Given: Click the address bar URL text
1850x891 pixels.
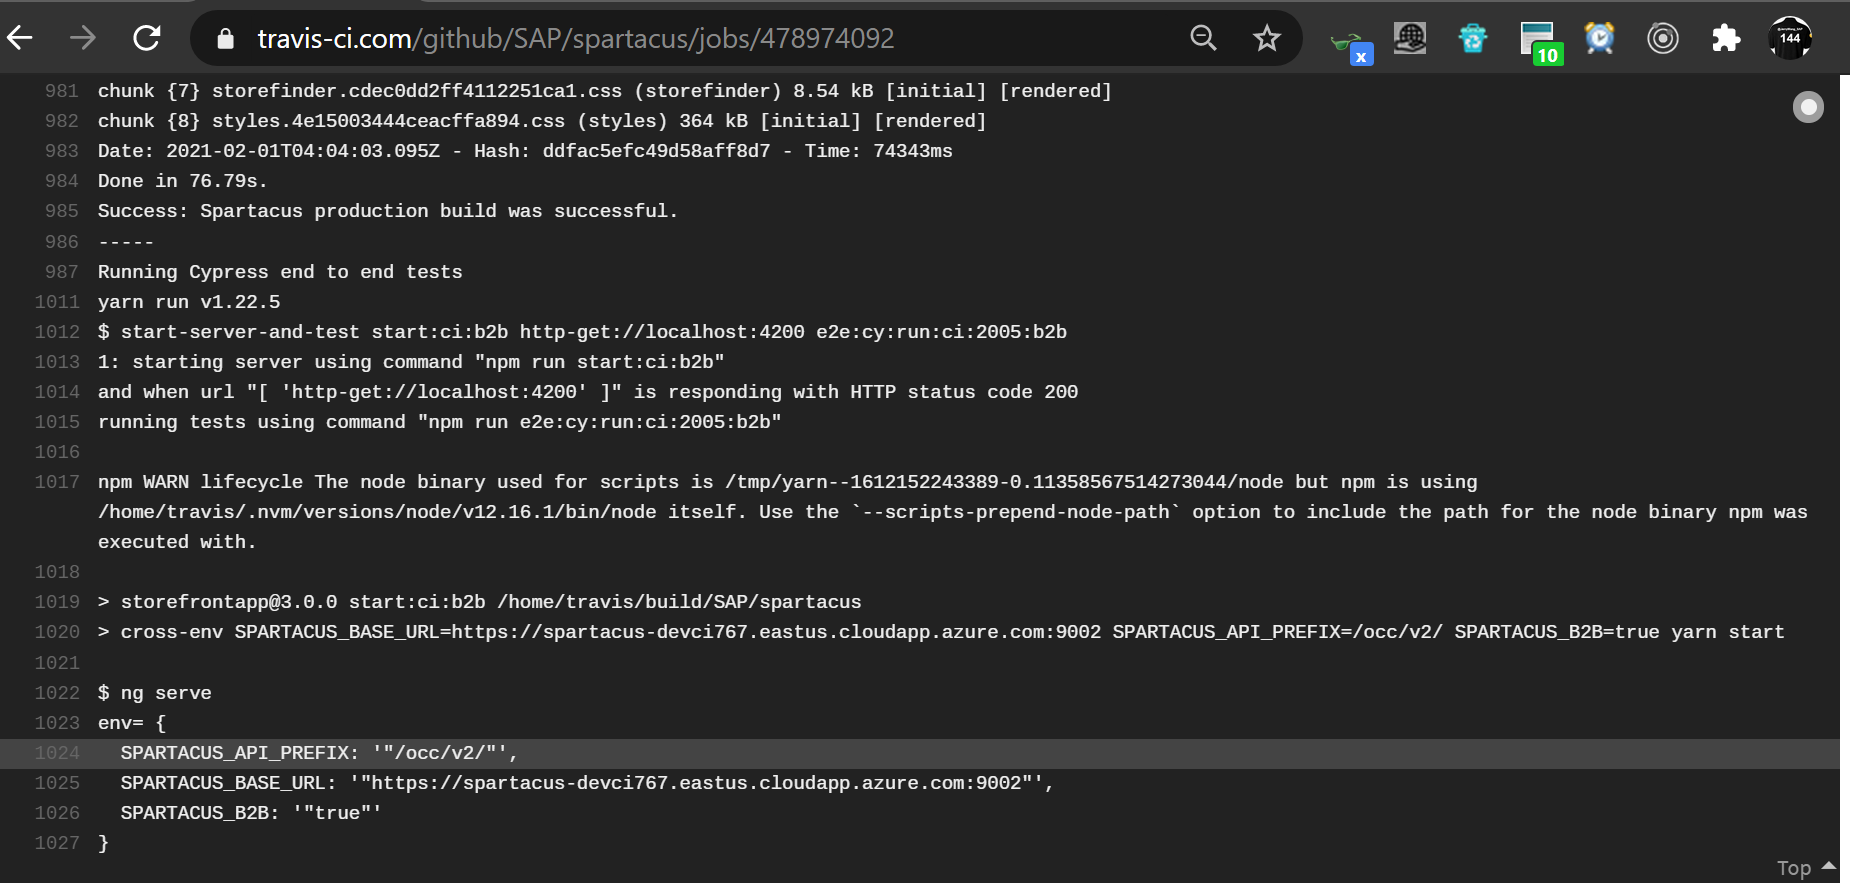Looking at the screenshot, I should coord(576,39).
